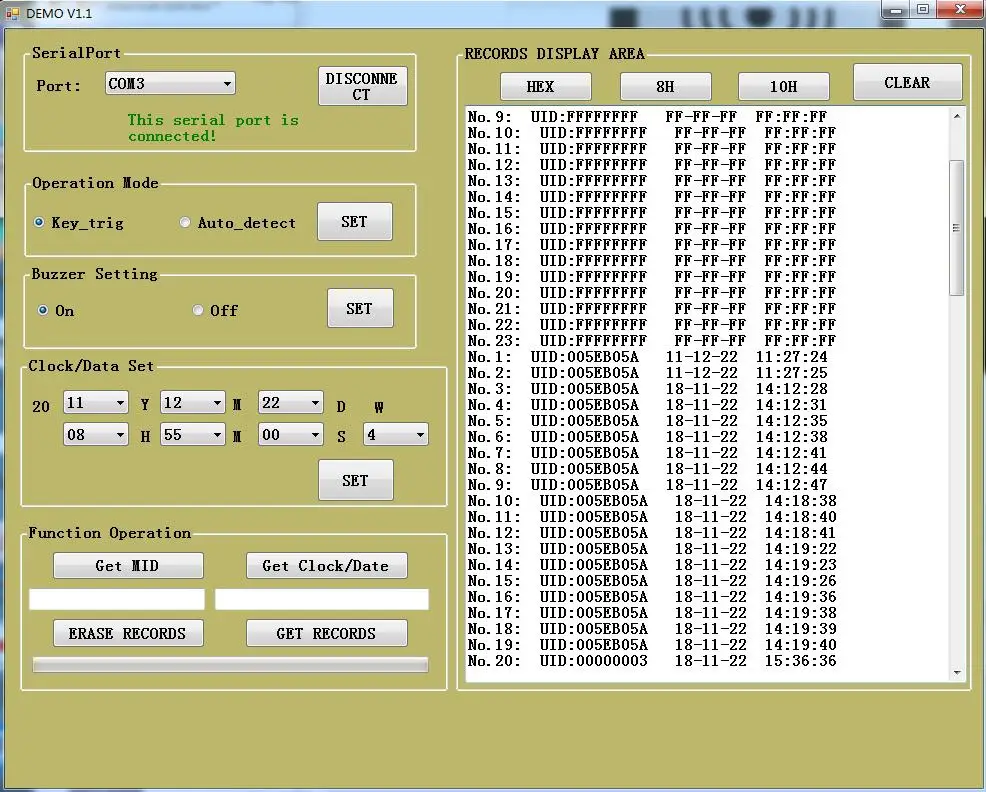
Task: Click the DEMO V1.1 window title icon
Action: (12, 13)
